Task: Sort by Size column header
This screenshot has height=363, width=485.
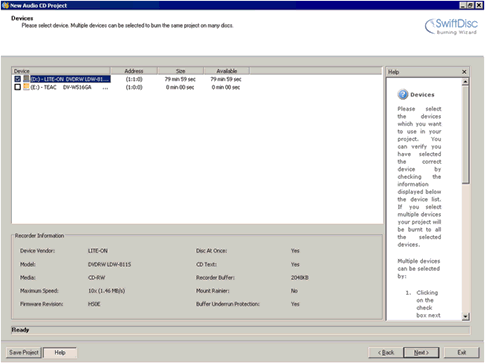Action: coord(180,71)
